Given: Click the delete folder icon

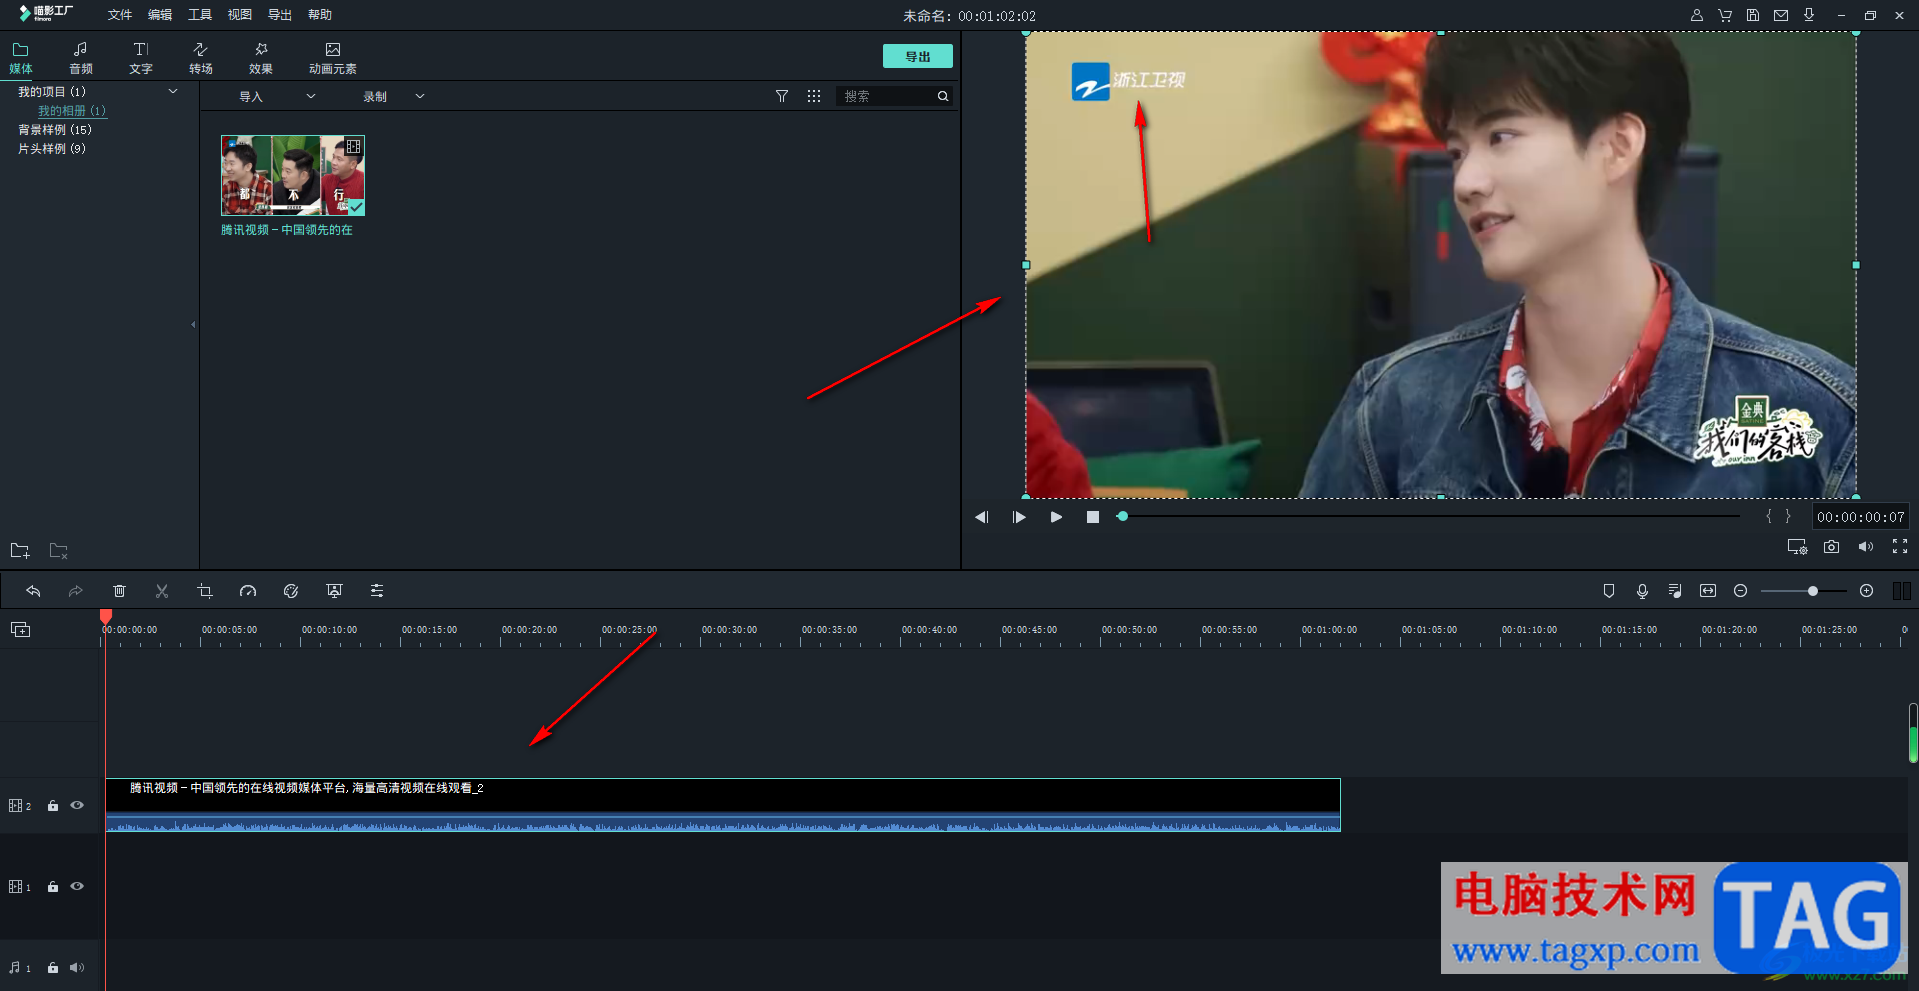Looking at the screenshot, I should point(59,551).
